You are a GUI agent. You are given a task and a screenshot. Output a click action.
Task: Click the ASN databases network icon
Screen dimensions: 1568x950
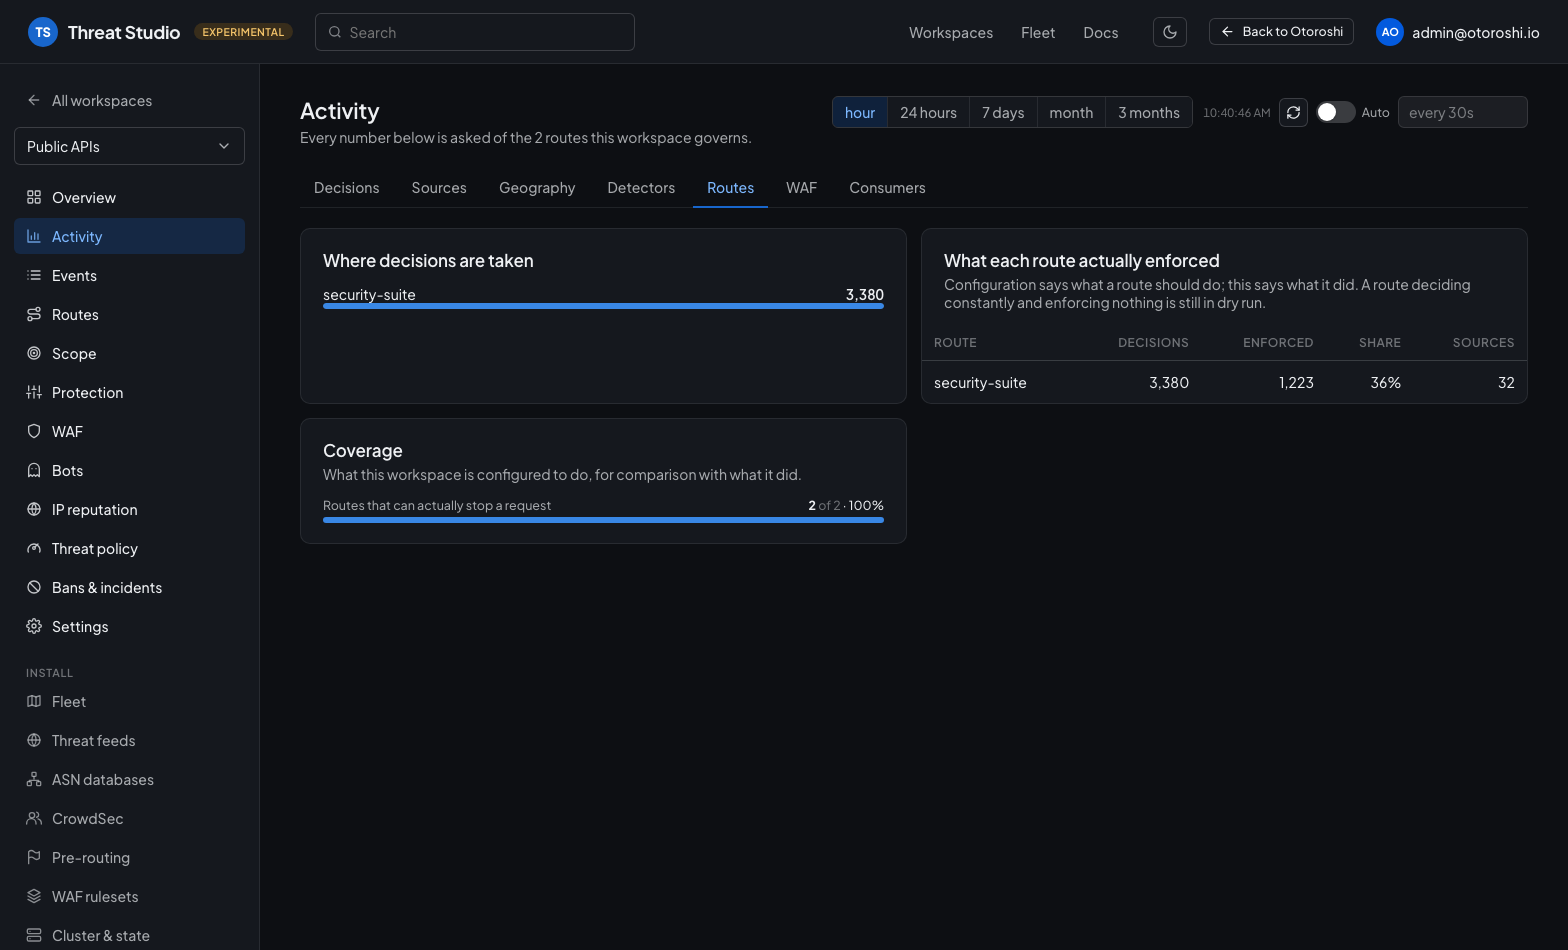[x=34, y=779]
